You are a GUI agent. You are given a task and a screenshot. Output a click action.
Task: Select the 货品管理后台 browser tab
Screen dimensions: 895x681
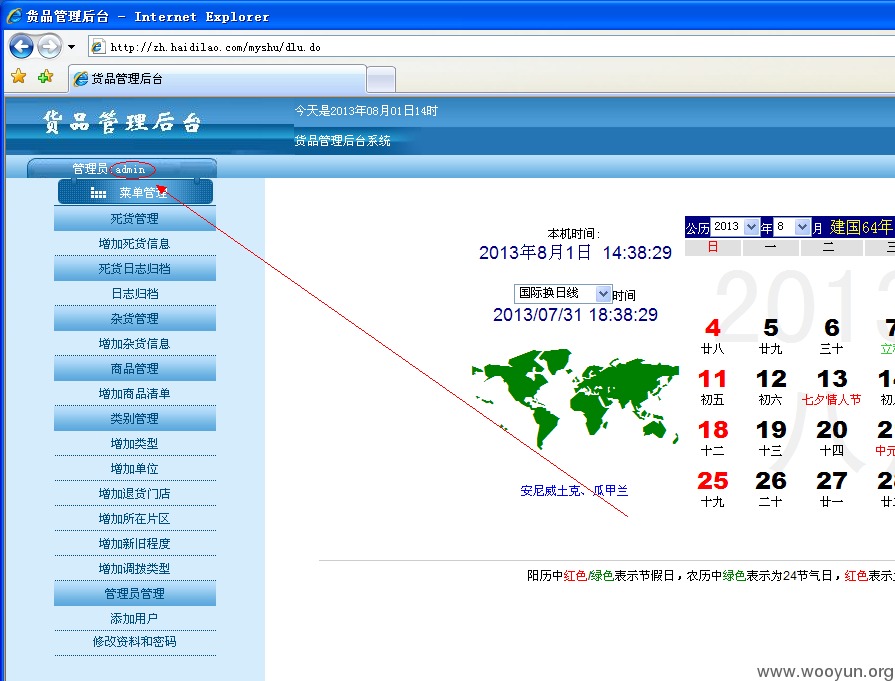[217, 79]
